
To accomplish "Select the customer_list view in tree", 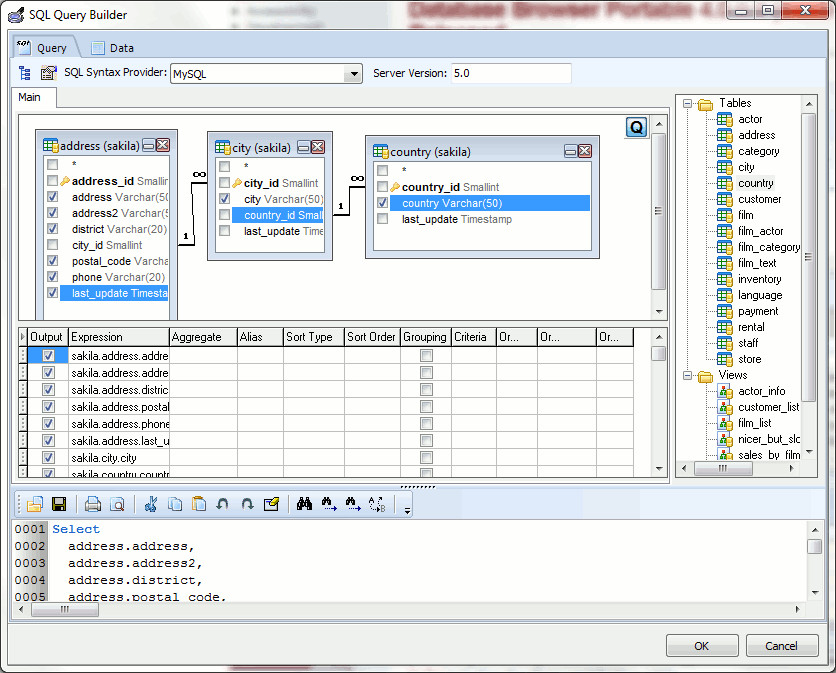I will [768, 407].
